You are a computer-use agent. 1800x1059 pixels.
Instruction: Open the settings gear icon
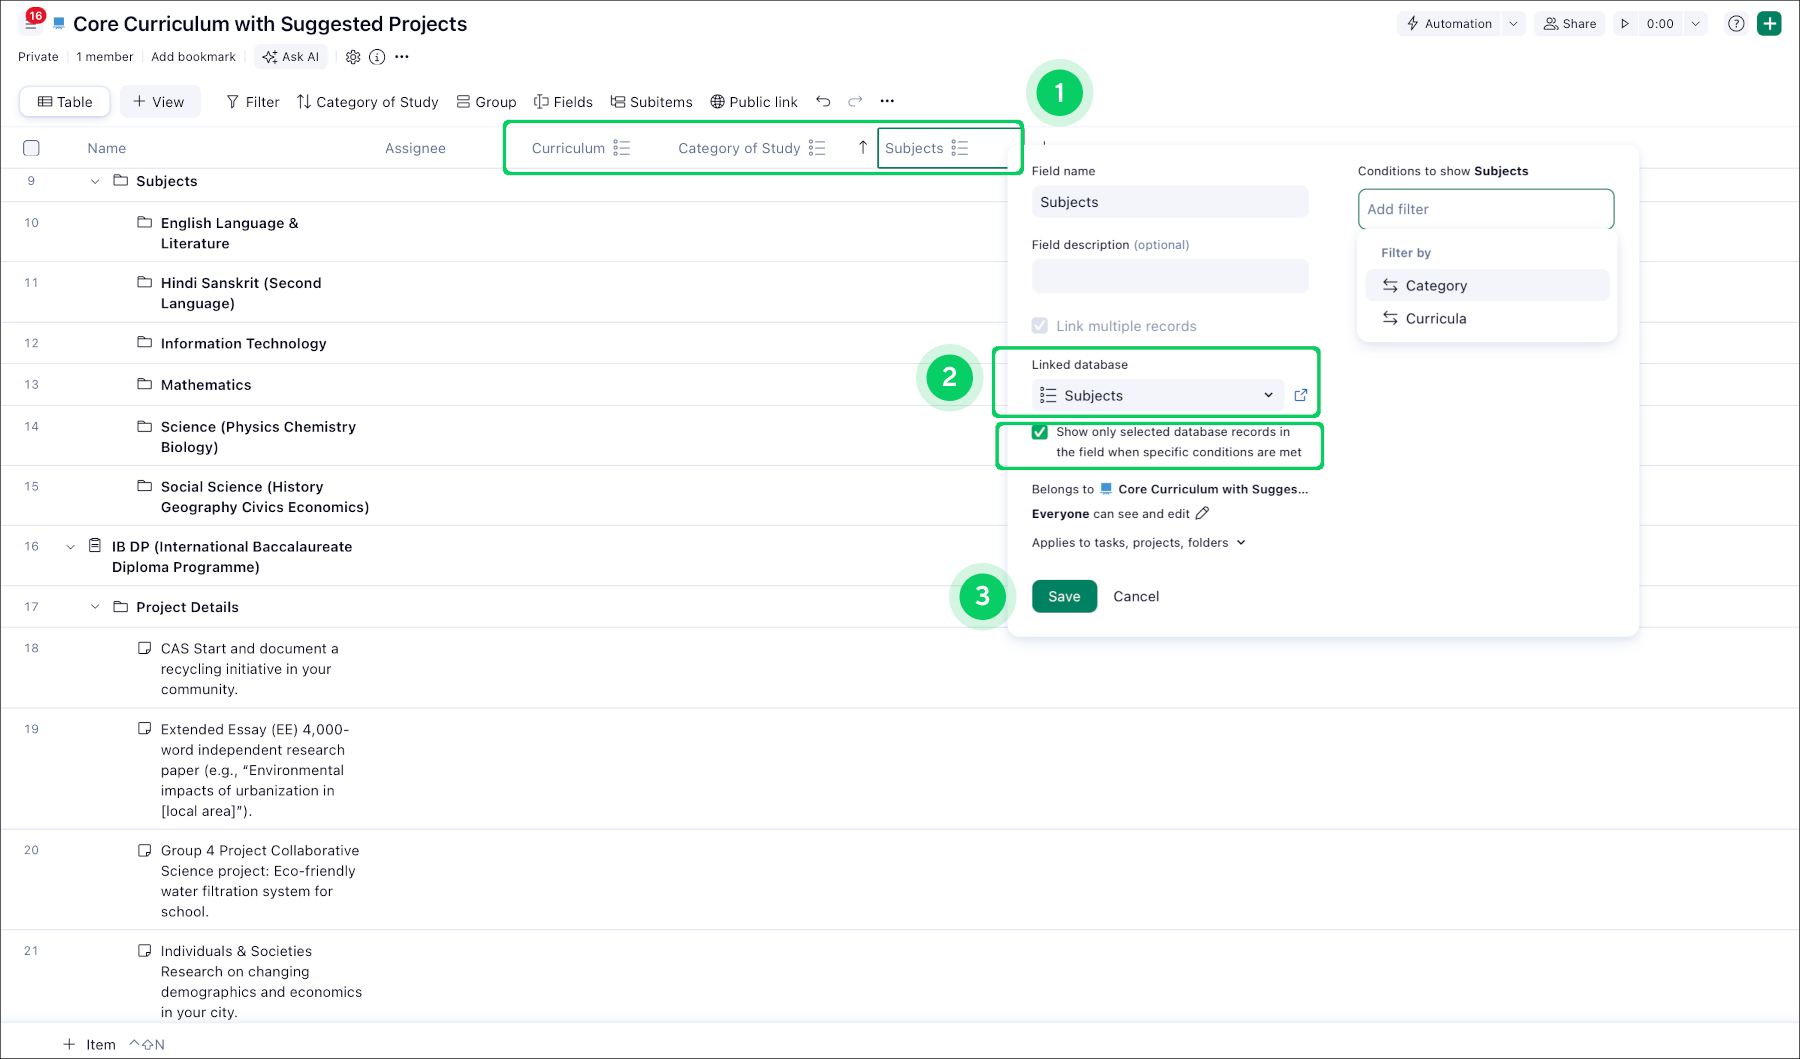click(x=353, y=57)
